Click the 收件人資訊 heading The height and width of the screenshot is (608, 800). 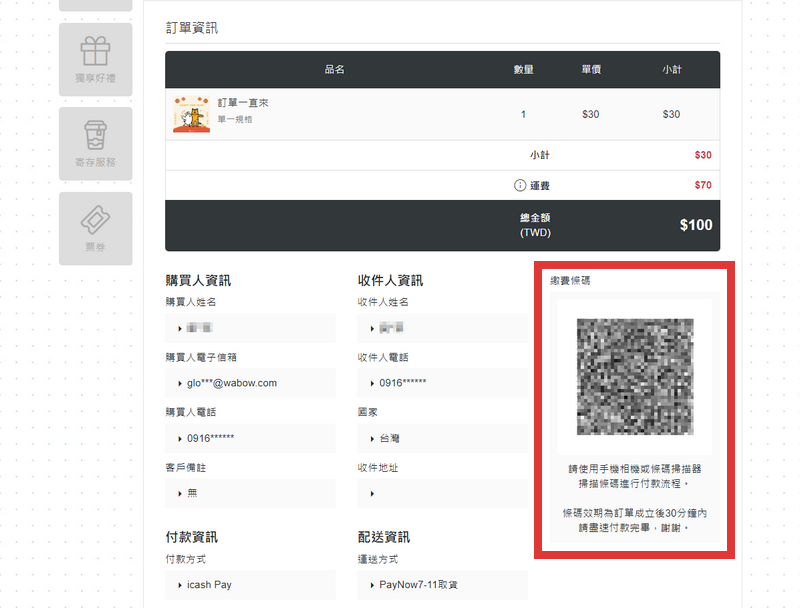(x=390, y=281)
